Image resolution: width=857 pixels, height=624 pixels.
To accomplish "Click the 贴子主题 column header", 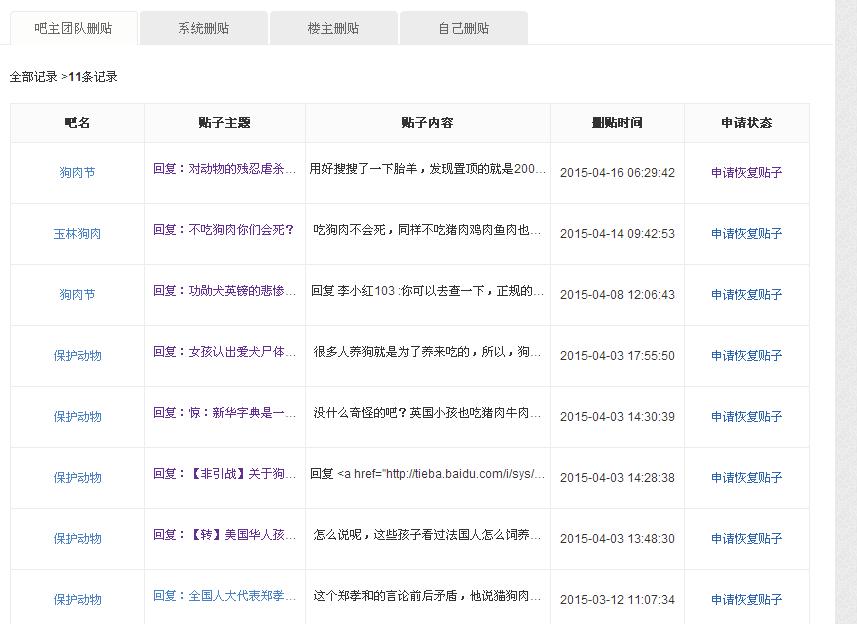I will [225, 123].
